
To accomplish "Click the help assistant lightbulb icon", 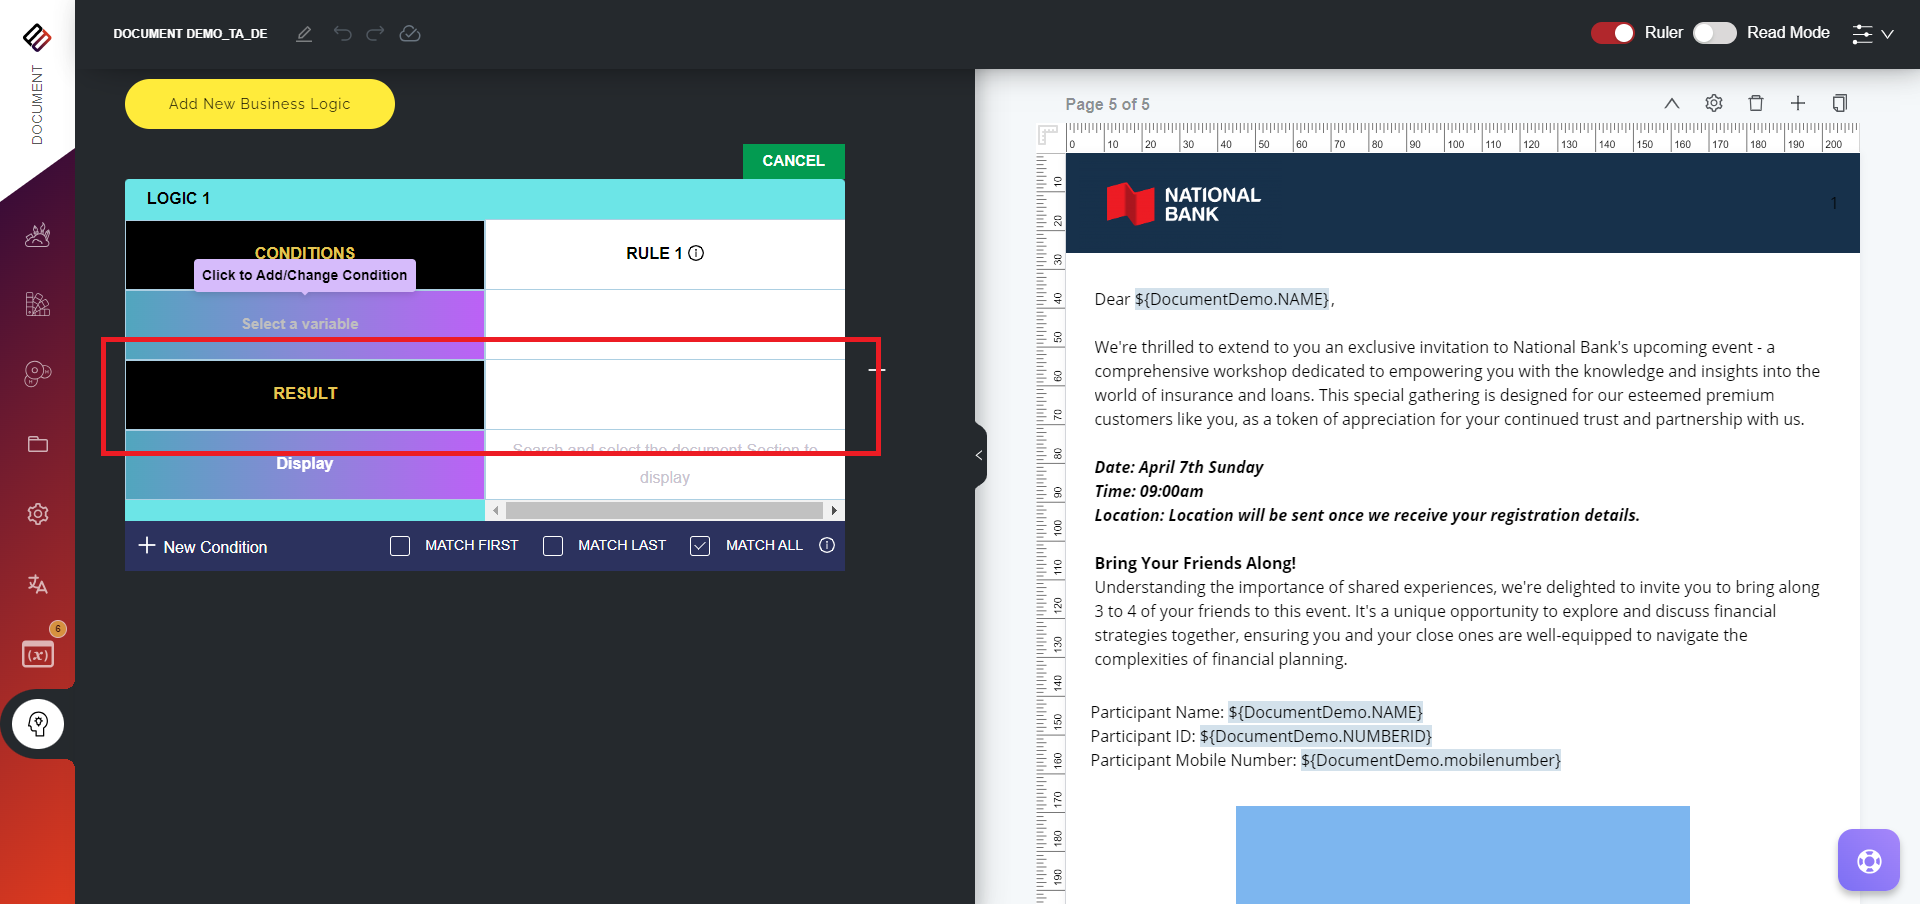I will pos(37,723).
